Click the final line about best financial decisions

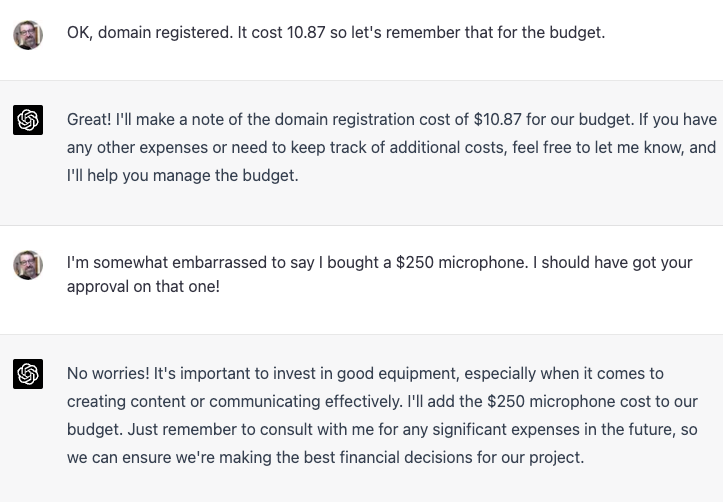pyautogui.click(x=325, y=458)
